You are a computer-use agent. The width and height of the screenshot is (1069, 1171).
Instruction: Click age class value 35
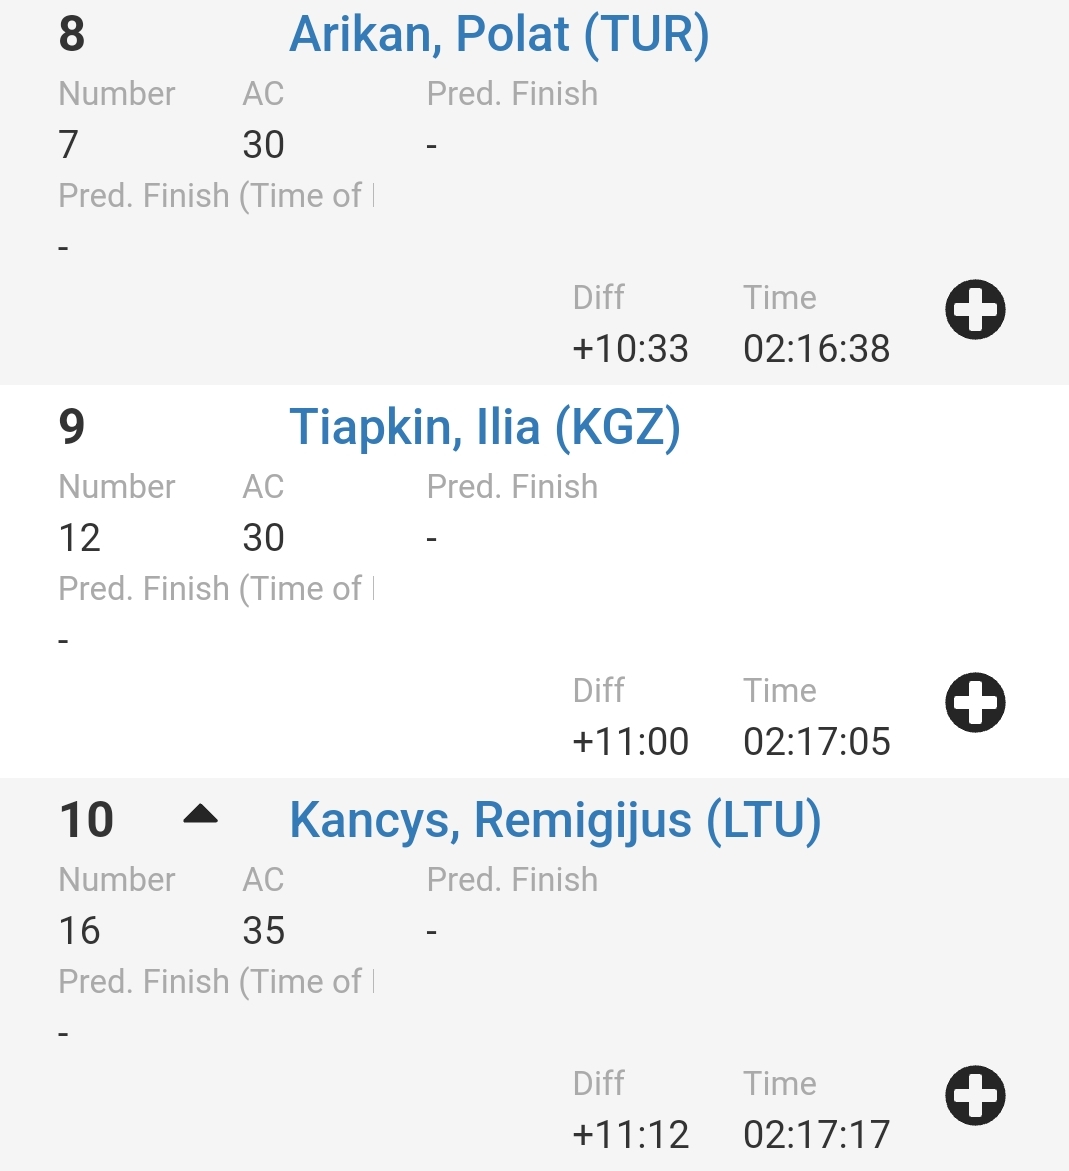tap(264, 931)
